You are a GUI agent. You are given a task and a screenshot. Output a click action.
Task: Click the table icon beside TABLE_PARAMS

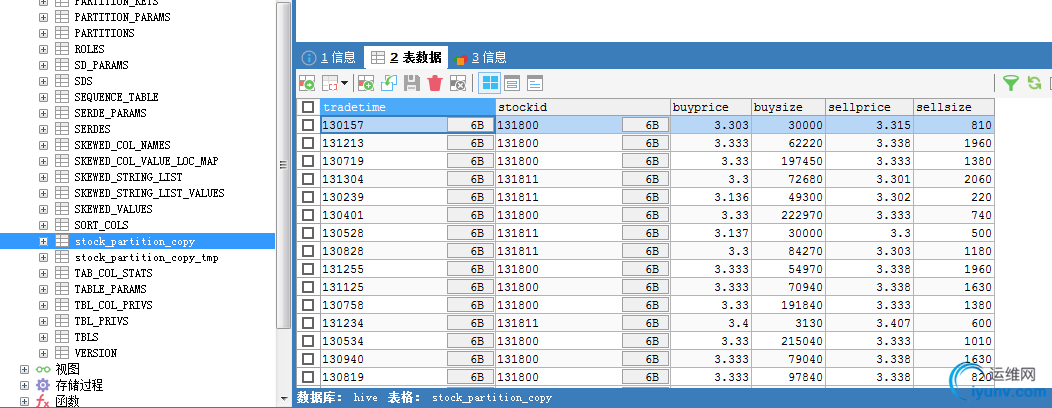coord(62,289)
